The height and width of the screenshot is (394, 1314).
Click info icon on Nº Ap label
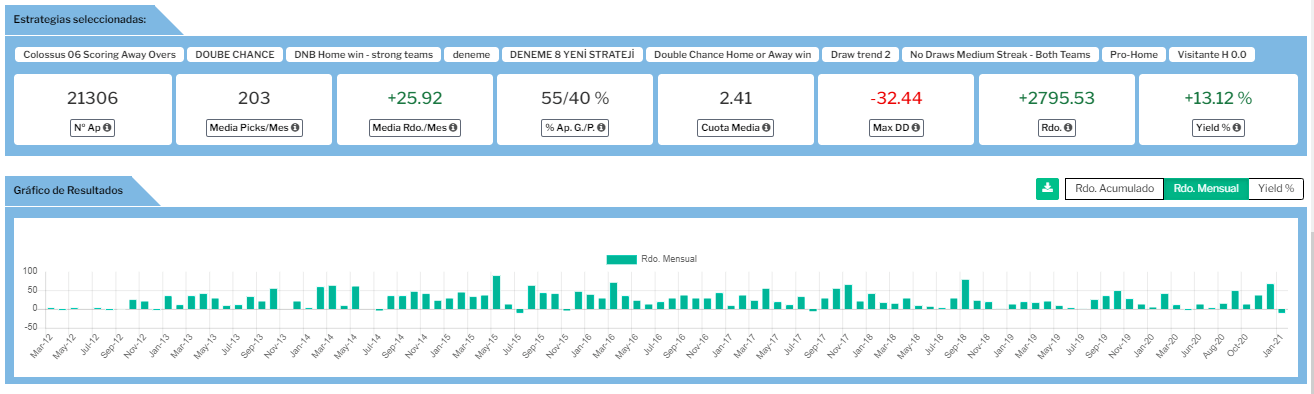108,128
